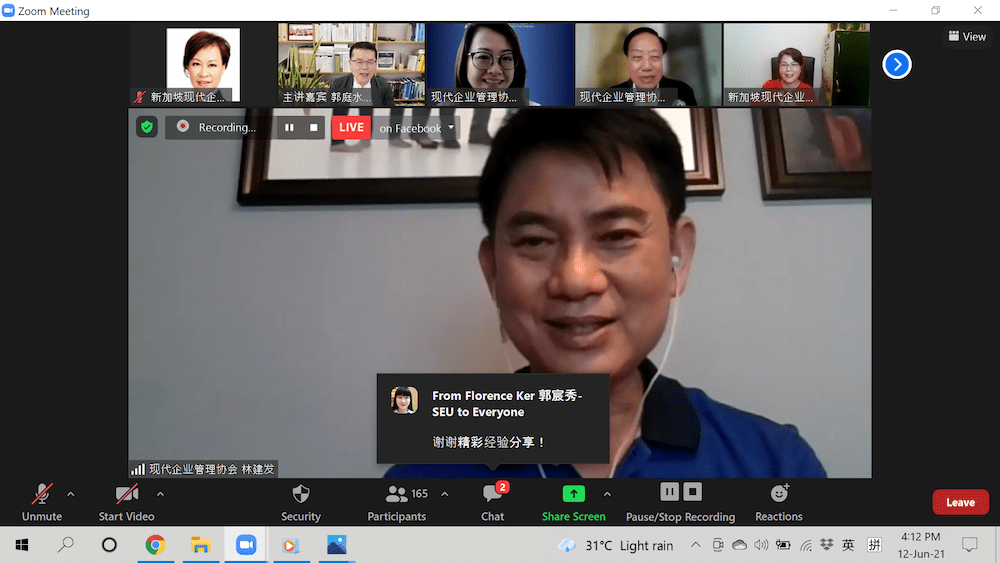Open the View layout menu
Image resolution: width=1000 pixels, height=563 pixels.
pos(966,37)
